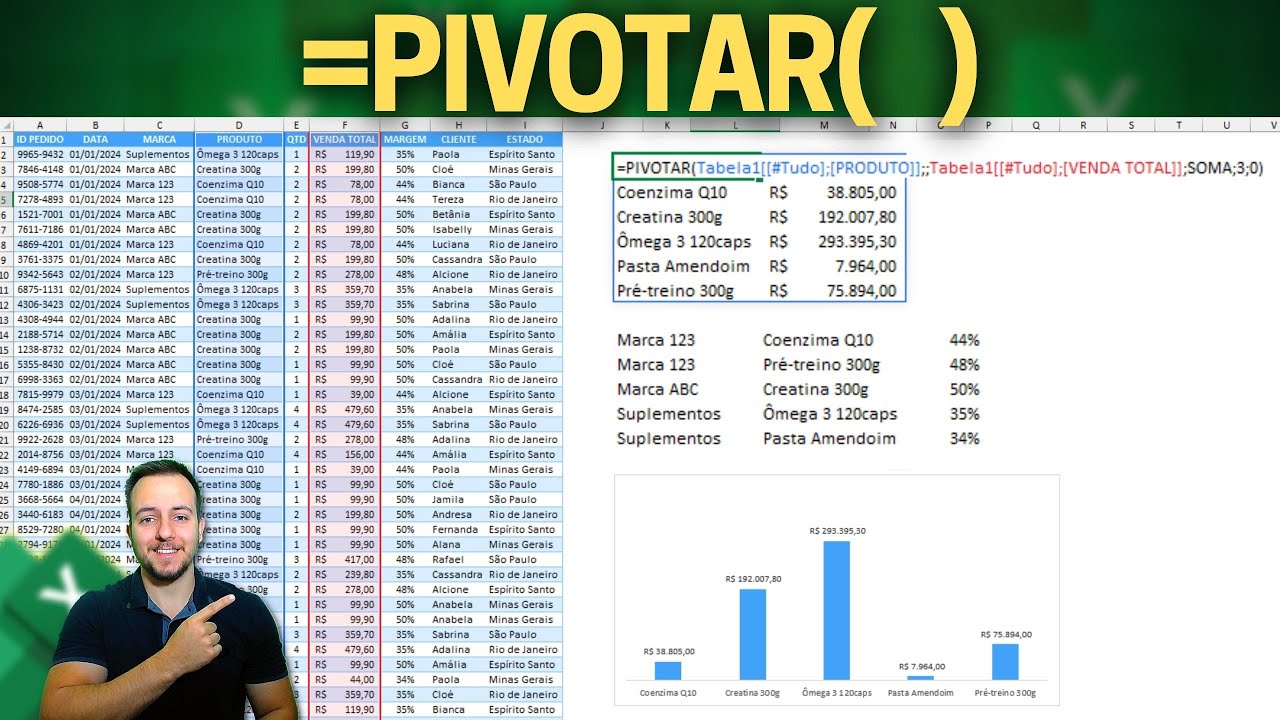1280x720 pixels.
Task: Select client cell Betânia
Action: 458,215
